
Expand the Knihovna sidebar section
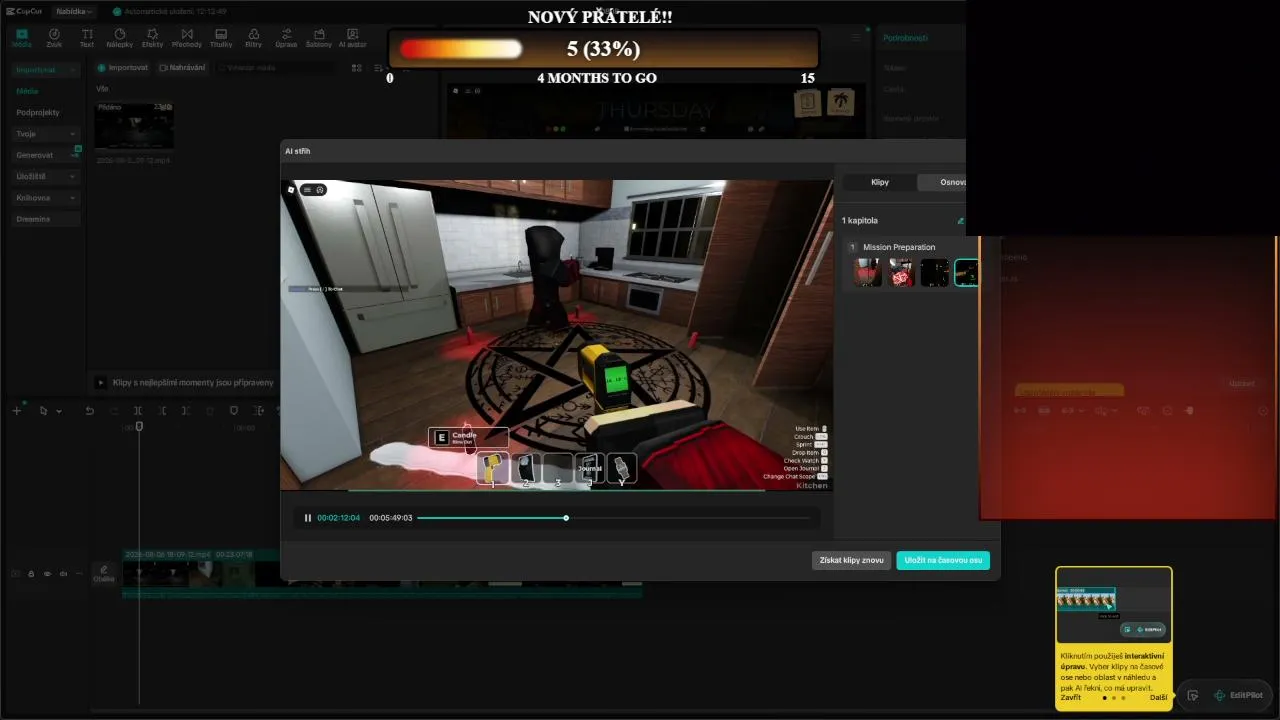(46, 198)
